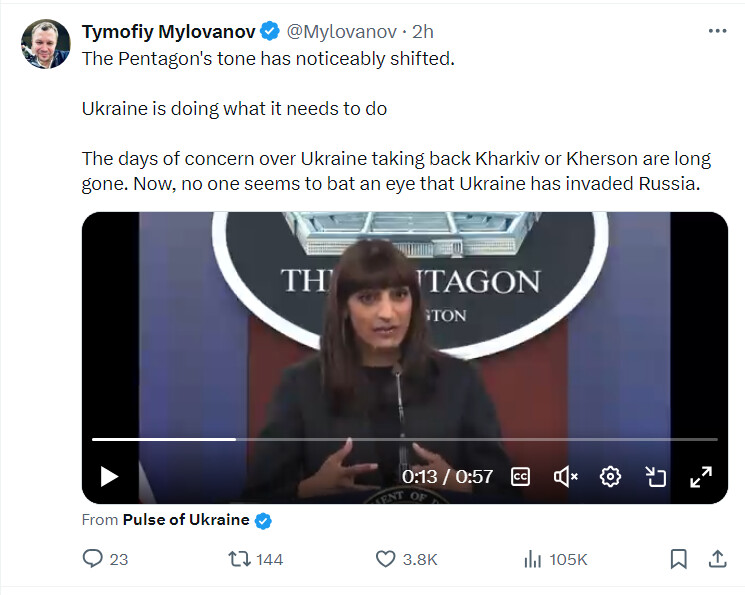
Task: Reply to the tweet via comment icon
Action: [92, 559]
